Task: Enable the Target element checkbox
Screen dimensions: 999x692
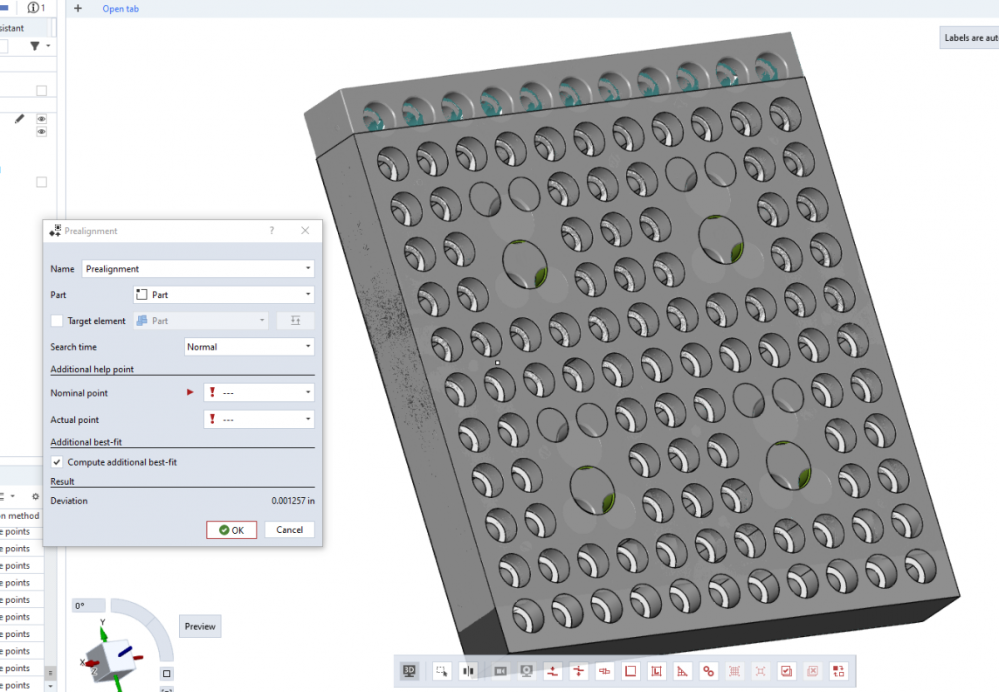Action: pos(57,321)
